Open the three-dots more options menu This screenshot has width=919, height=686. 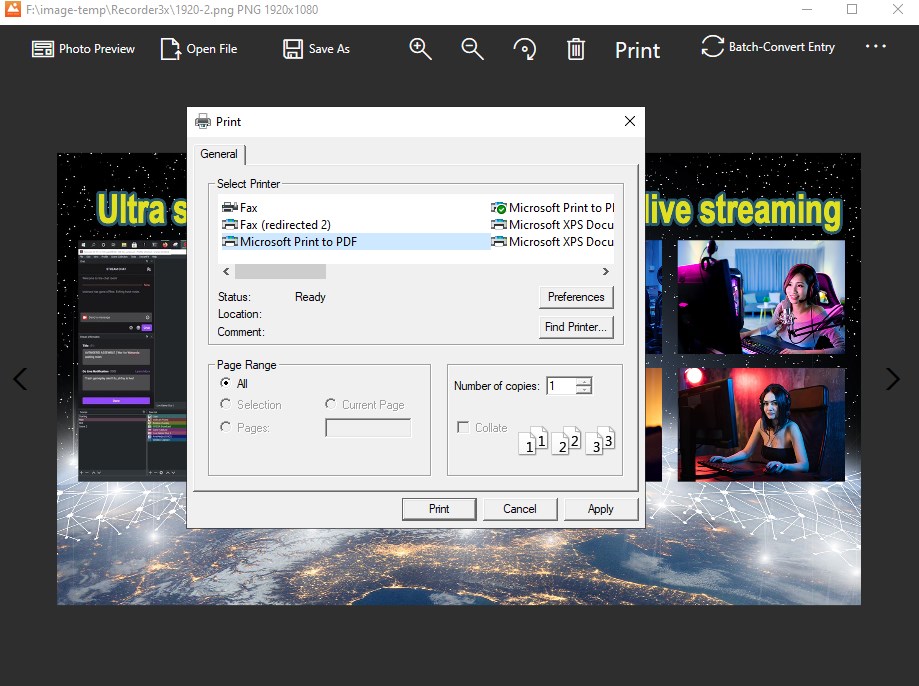(x=876, y=46)
